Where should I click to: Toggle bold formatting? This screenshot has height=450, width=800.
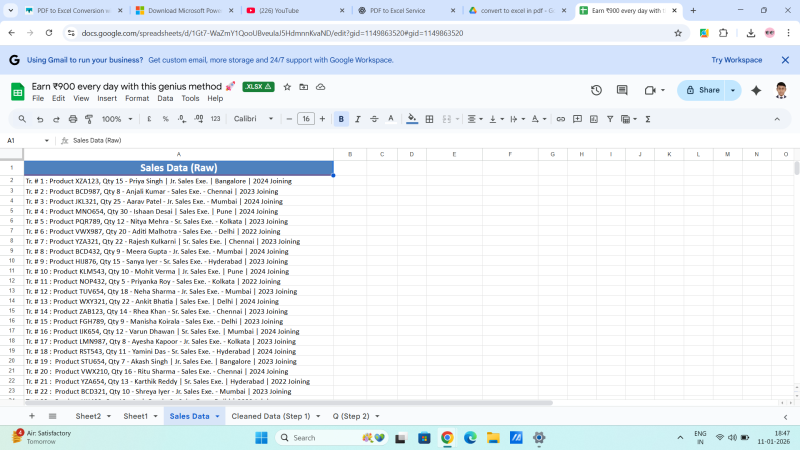[x=341, y=119]
